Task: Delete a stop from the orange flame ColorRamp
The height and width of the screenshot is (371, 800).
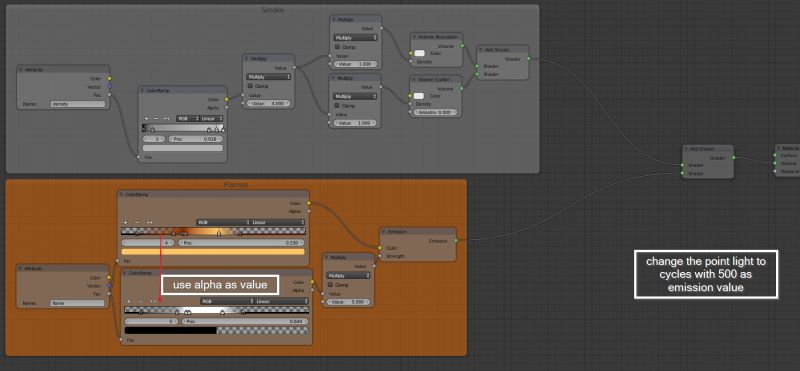Action: (137, 223)
